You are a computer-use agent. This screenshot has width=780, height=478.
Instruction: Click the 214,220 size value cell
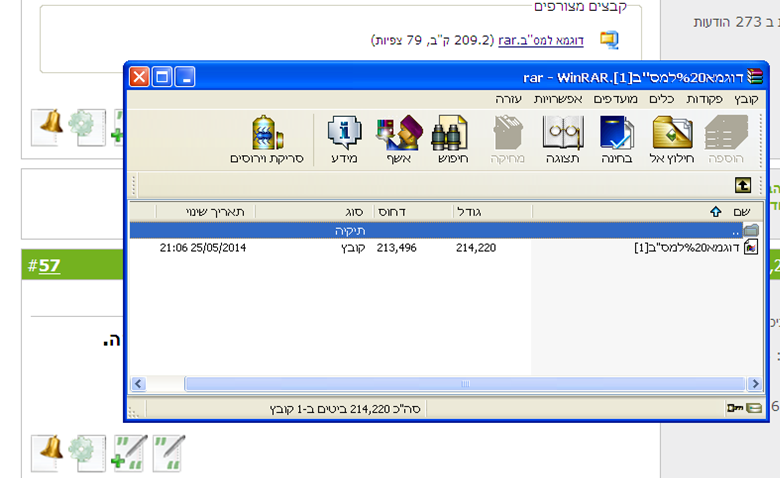[x=476, y=248]
